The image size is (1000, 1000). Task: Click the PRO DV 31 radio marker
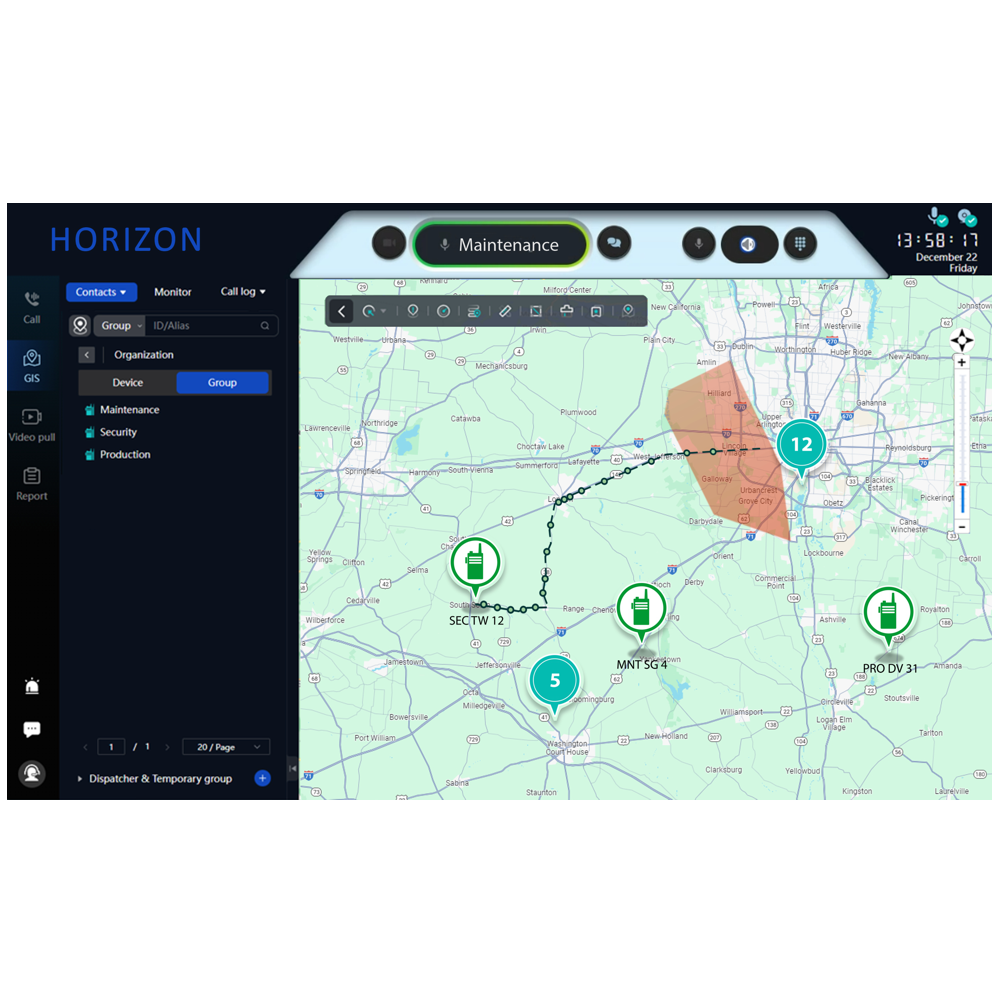click(x=888, y=613)
